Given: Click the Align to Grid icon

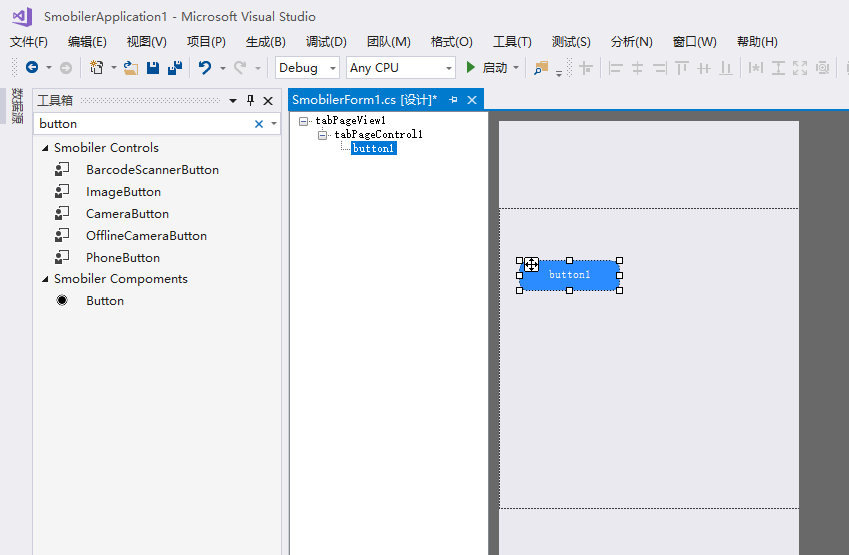Looking at the screenshot, I should pos(586,68).
